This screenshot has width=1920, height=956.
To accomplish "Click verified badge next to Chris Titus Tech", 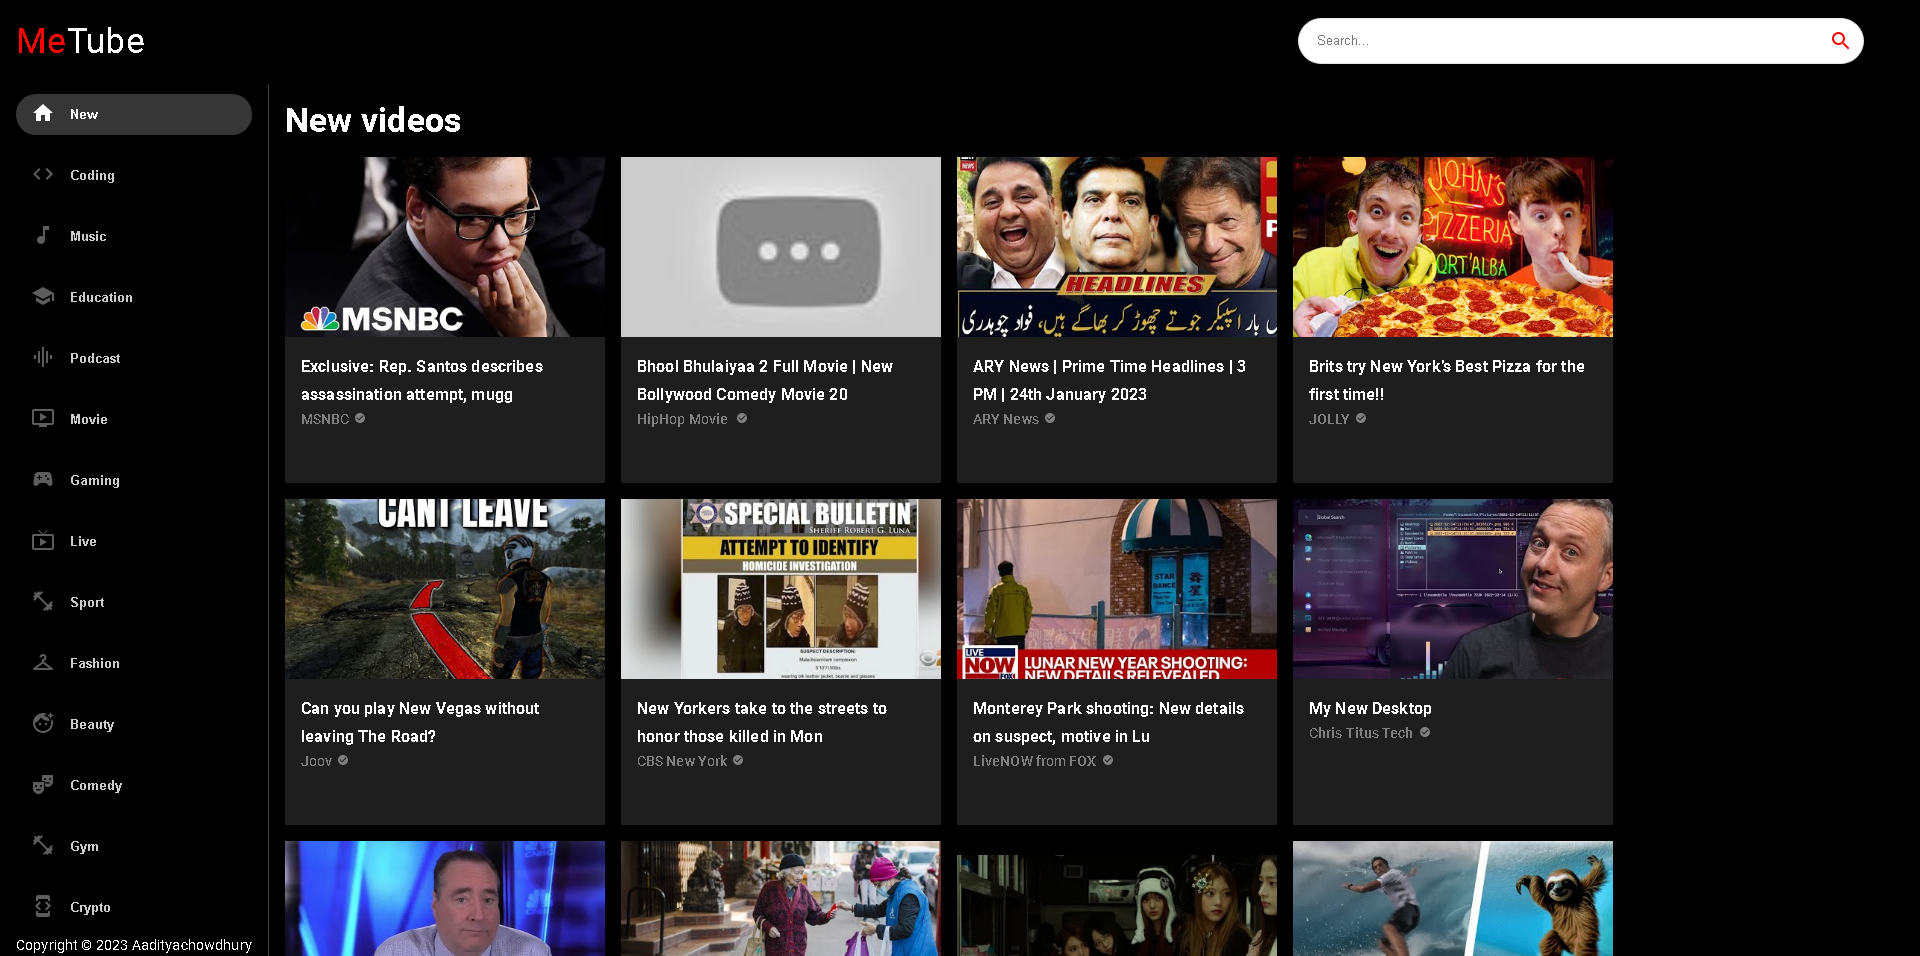I will tap(1425, 732).
